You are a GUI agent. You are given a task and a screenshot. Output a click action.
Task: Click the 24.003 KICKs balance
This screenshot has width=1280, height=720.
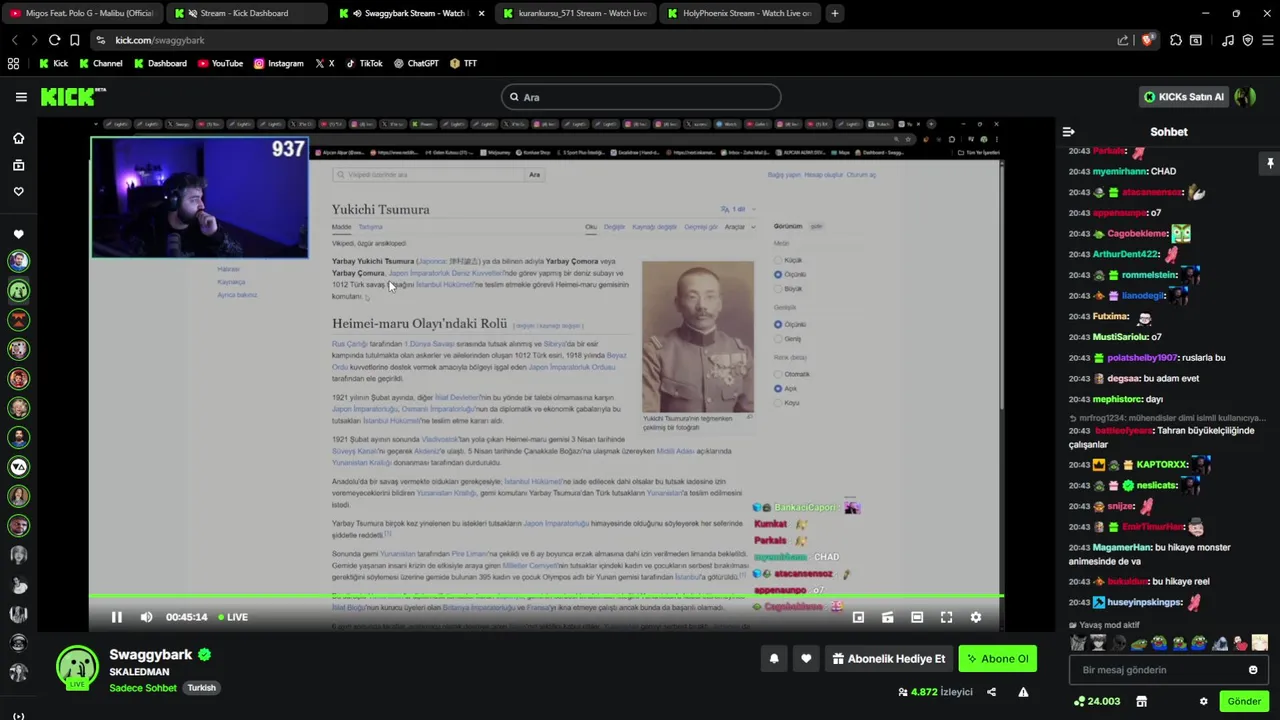pyautogui.click(x=1097, y=702)
